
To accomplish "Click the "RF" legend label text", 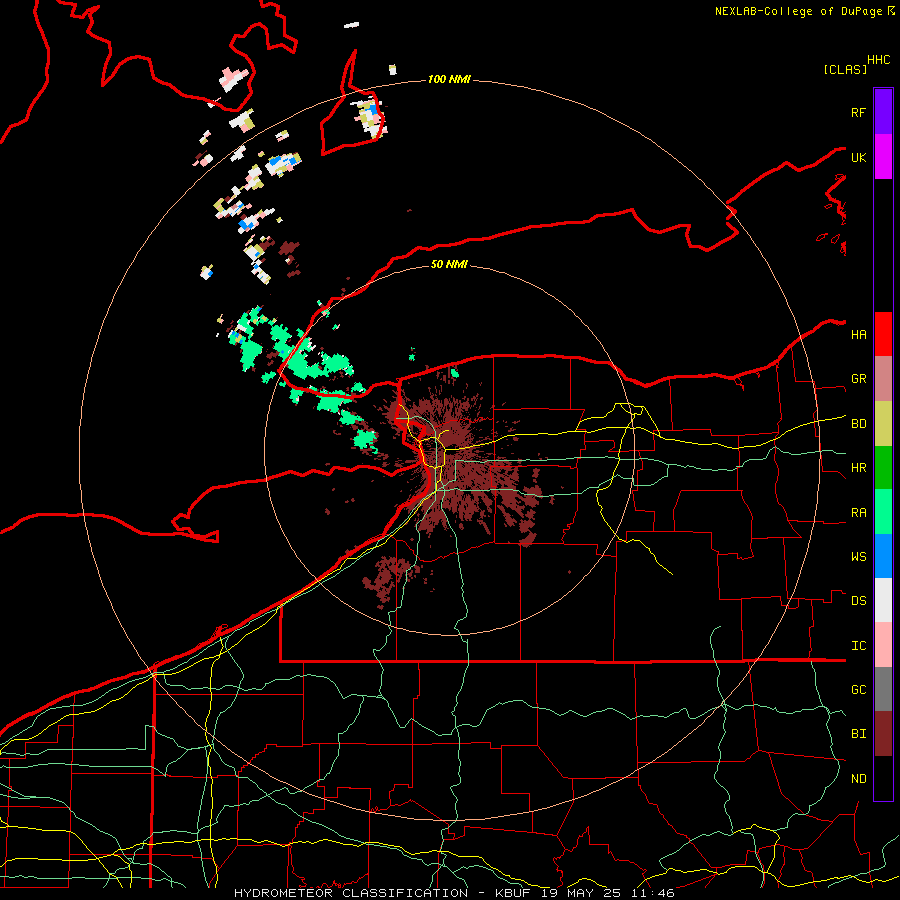I will click(858, 113).
